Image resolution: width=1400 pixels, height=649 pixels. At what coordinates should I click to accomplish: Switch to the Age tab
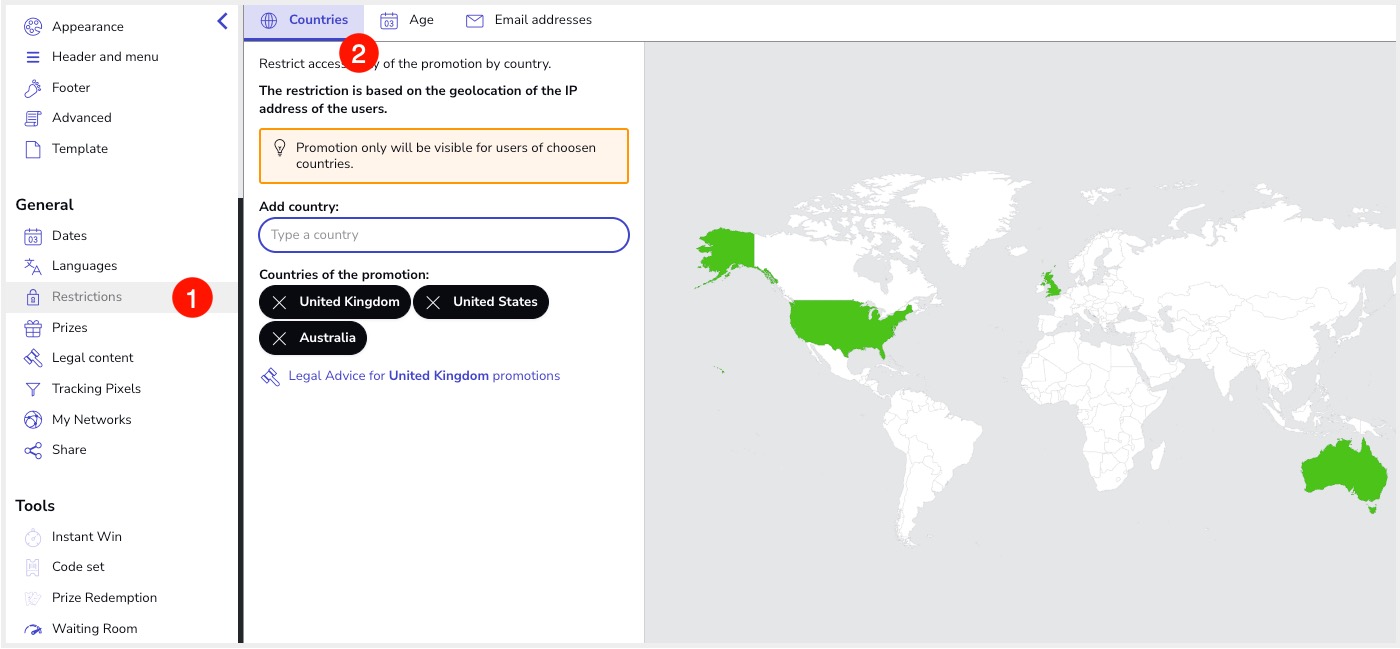tap(407, 20)
